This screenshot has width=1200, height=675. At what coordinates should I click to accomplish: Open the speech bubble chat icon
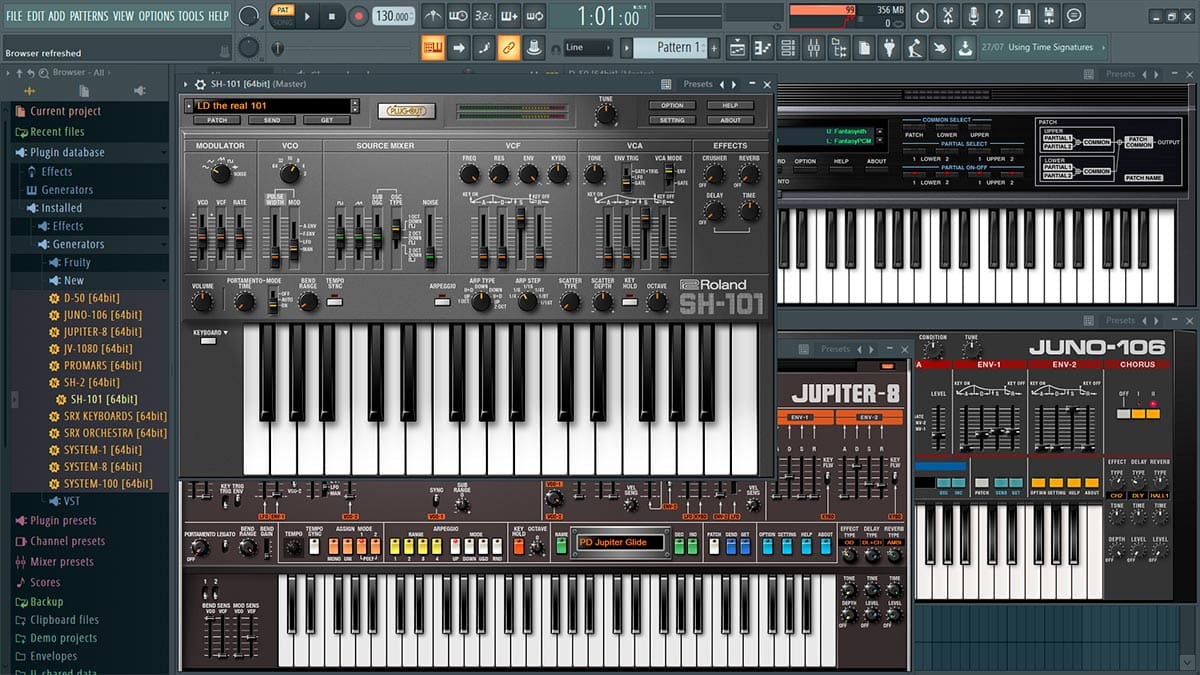click(x=1074, y=16)
